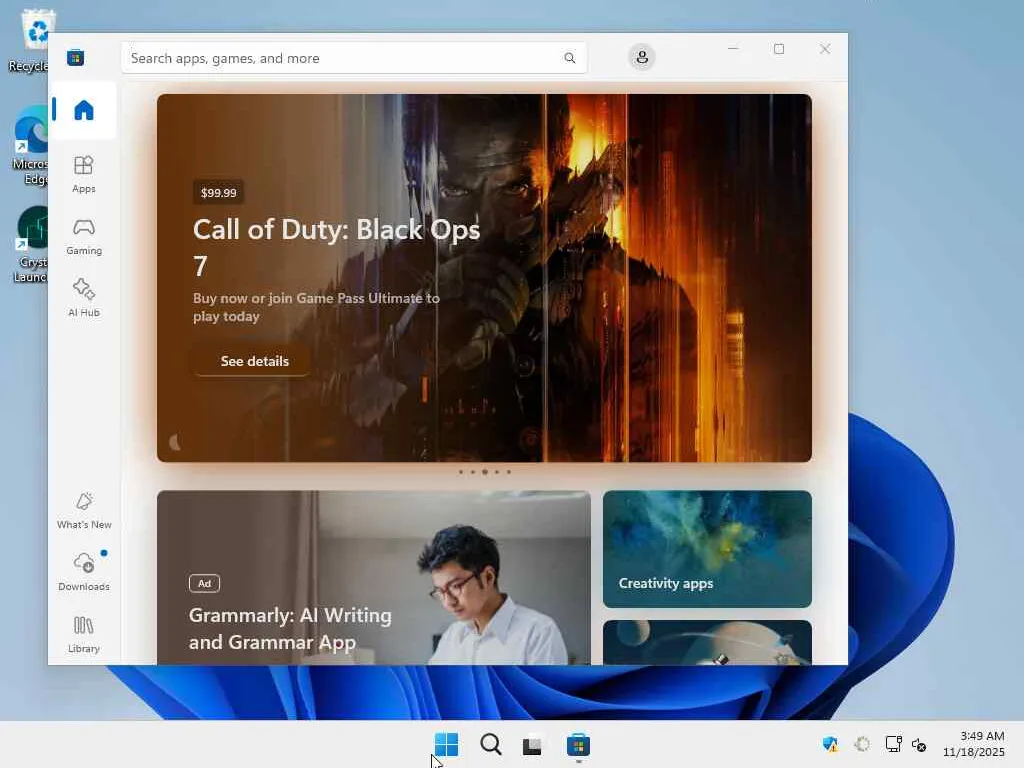Open the Call of Duty: Black Ops 7 title
Image resolution: width=1024 pixels, height=768 pixels.
[336, 247]
